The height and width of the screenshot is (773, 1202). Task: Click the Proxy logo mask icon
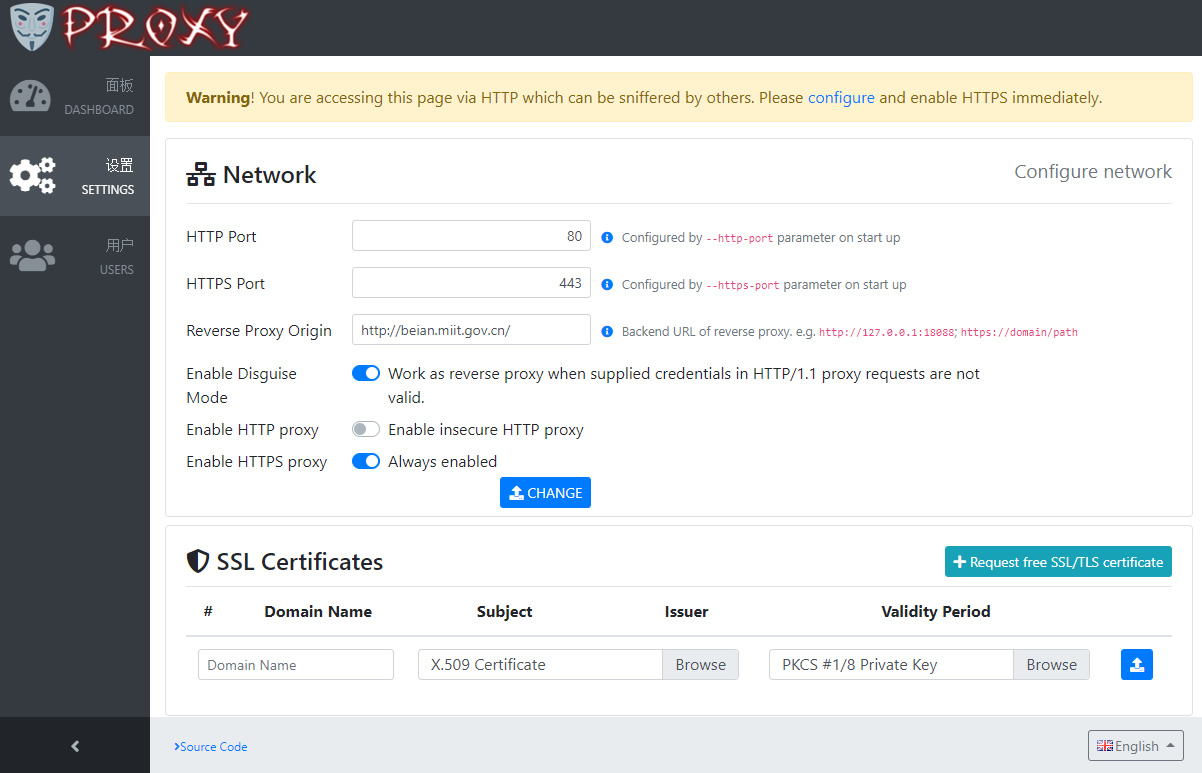click(x=32, y=27)
